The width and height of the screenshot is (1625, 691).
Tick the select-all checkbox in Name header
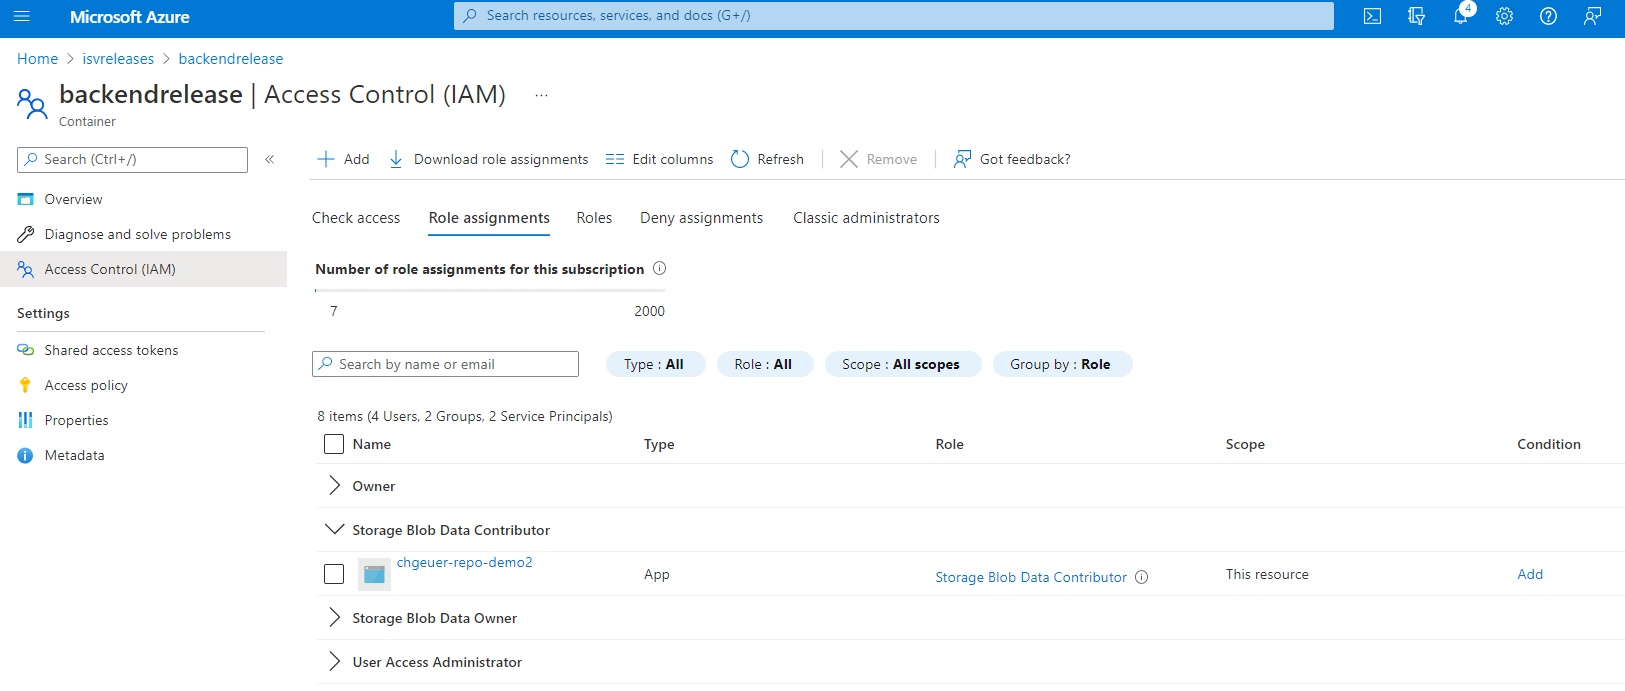(x=334, y=444)
